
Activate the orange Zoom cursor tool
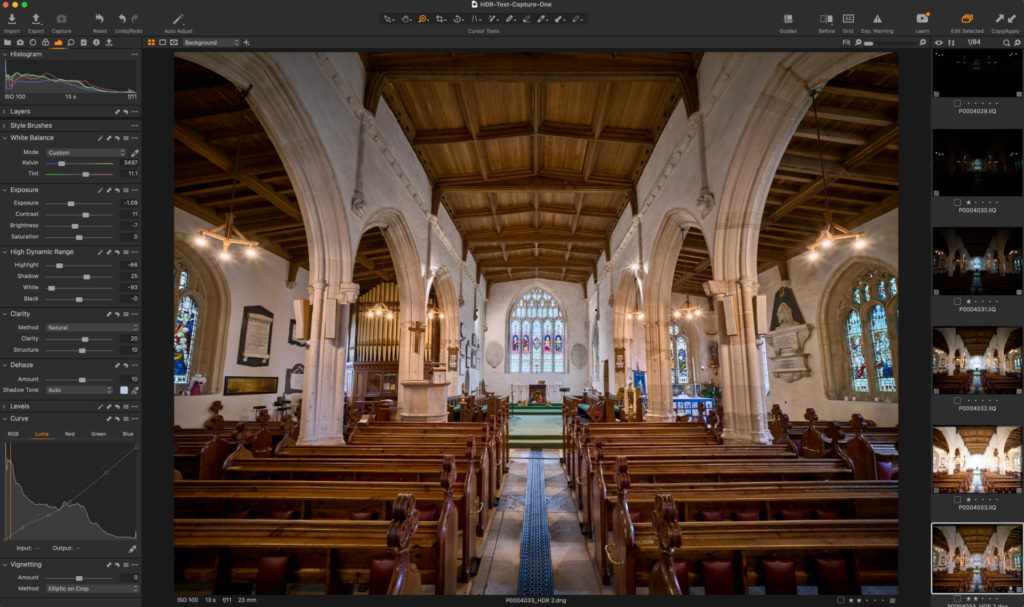[x=423, y=19]
